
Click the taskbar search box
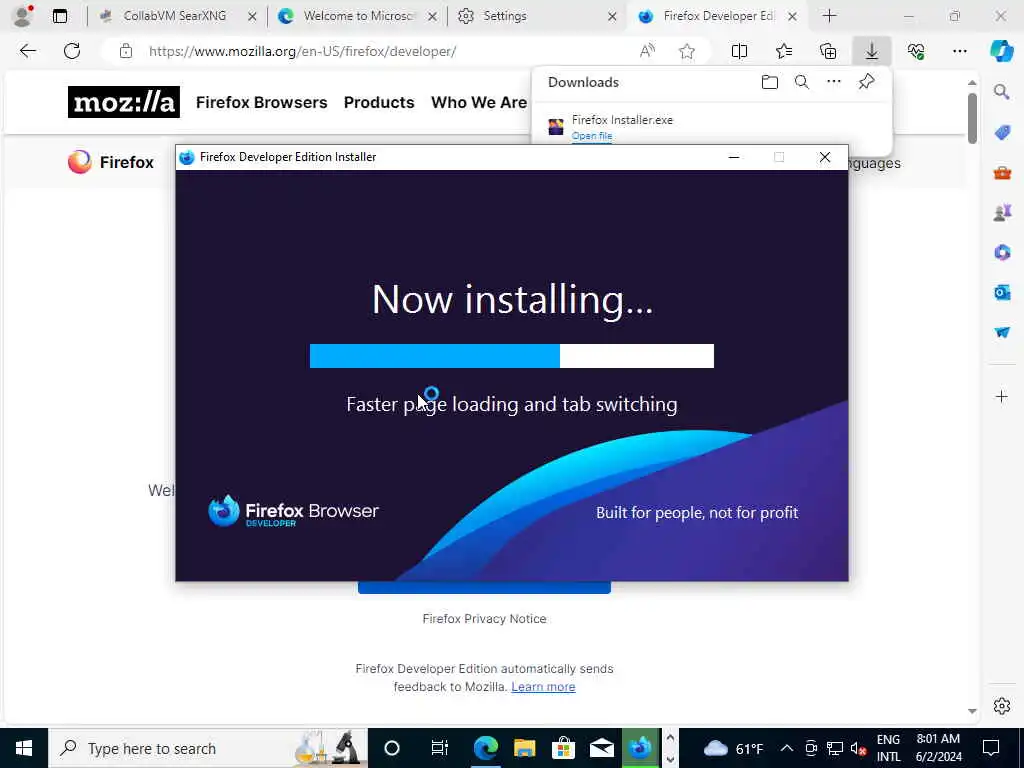(208, 748)
